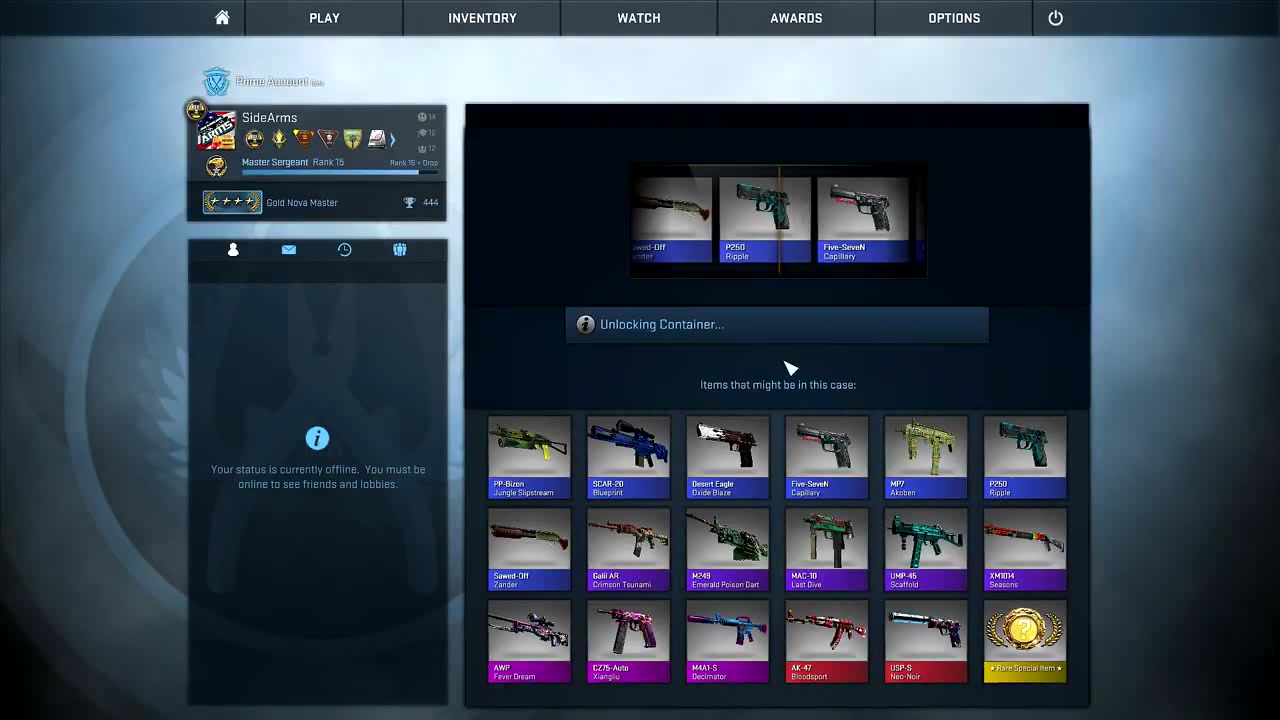Open the WATCH menu
The image size is (1280, 720).
click(638, 18)
